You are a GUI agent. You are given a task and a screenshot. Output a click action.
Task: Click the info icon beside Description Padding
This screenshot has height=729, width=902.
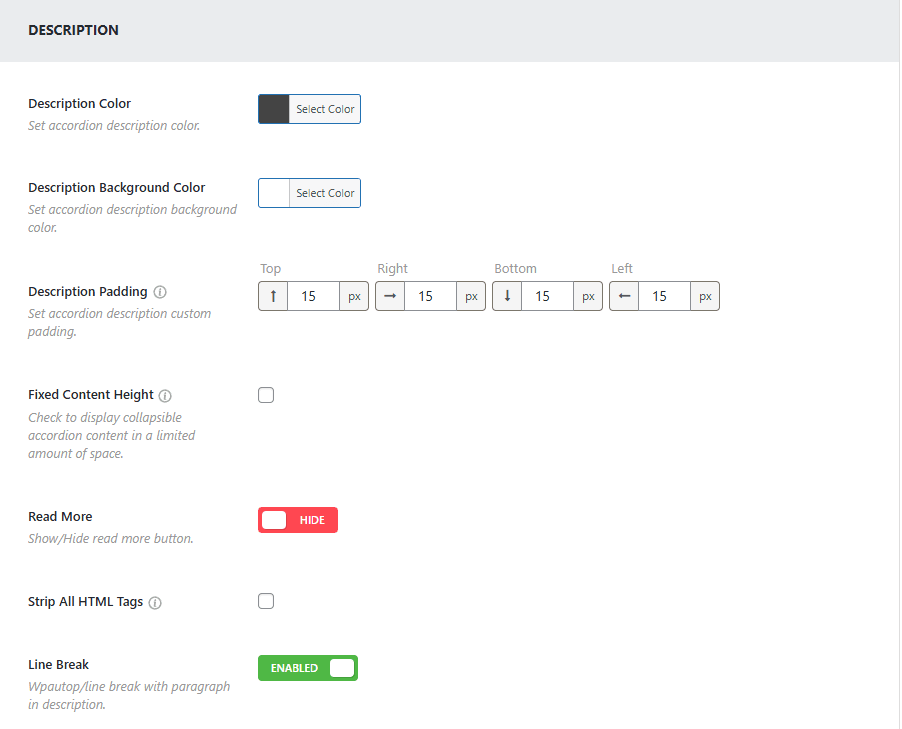(x=160, y=292)
